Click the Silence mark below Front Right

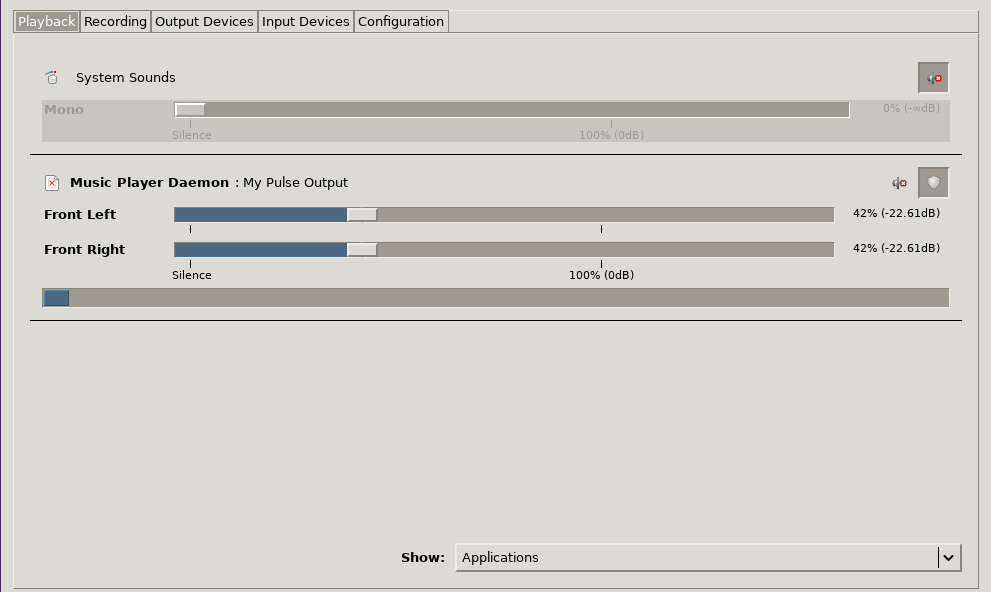(192, 275)
